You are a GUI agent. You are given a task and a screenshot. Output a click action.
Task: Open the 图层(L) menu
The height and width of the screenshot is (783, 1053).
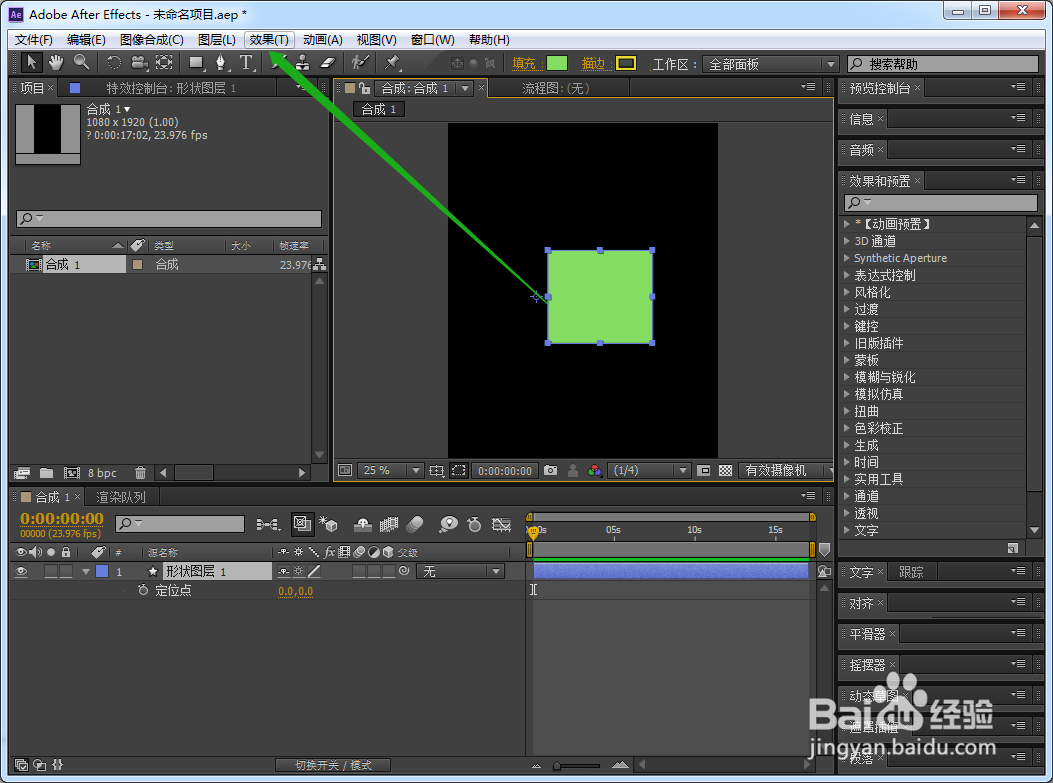point(217,40)
